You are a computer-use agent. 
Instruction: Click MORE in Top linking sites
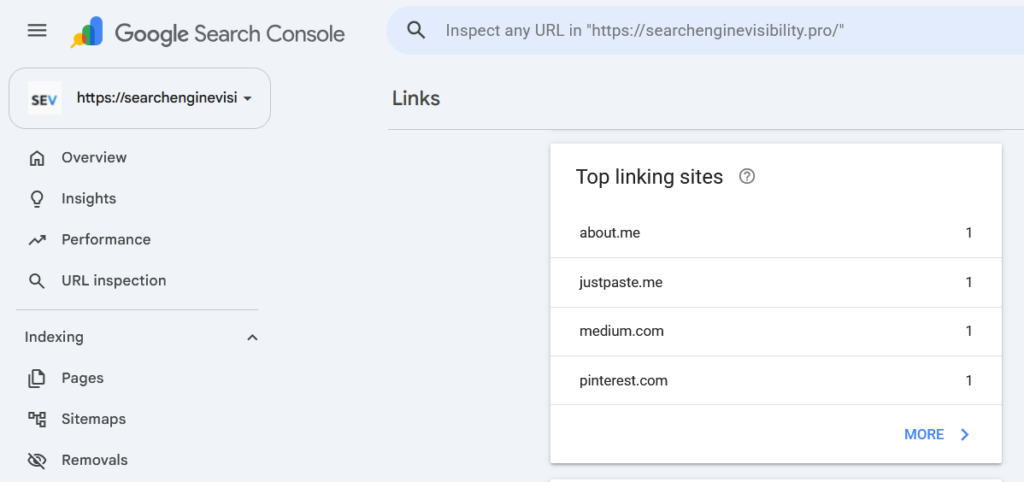923,434
